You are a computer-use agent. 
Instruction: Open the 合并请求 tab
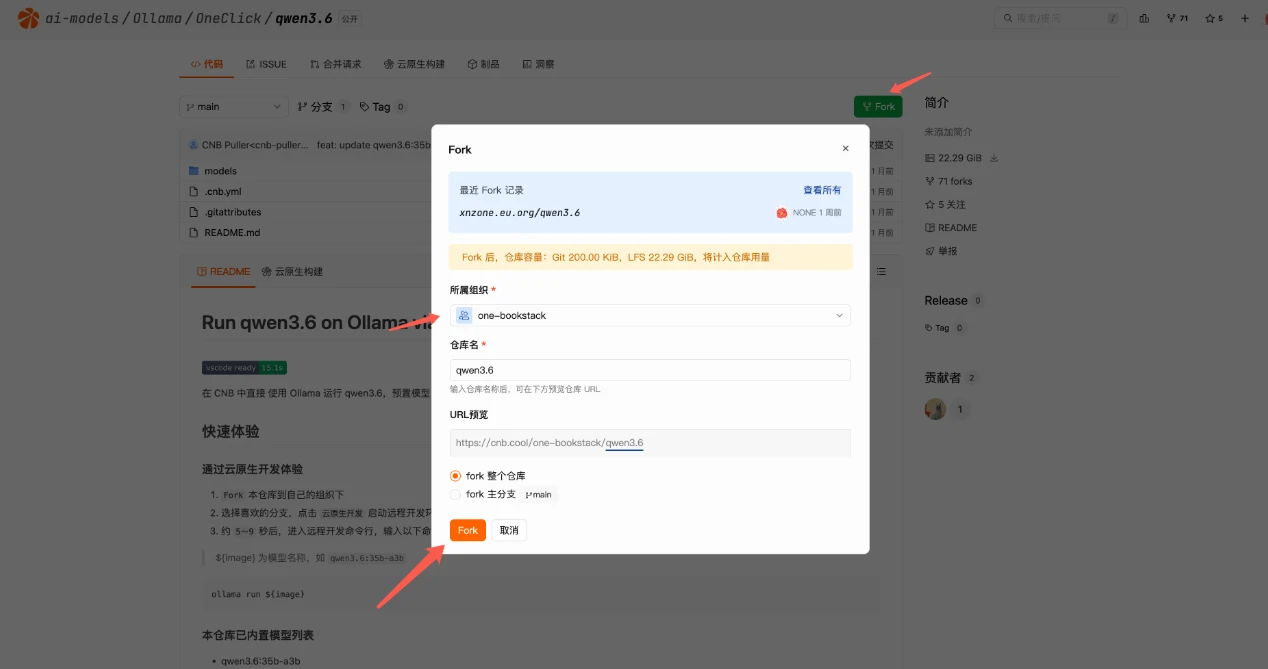[x=336, y=64]
